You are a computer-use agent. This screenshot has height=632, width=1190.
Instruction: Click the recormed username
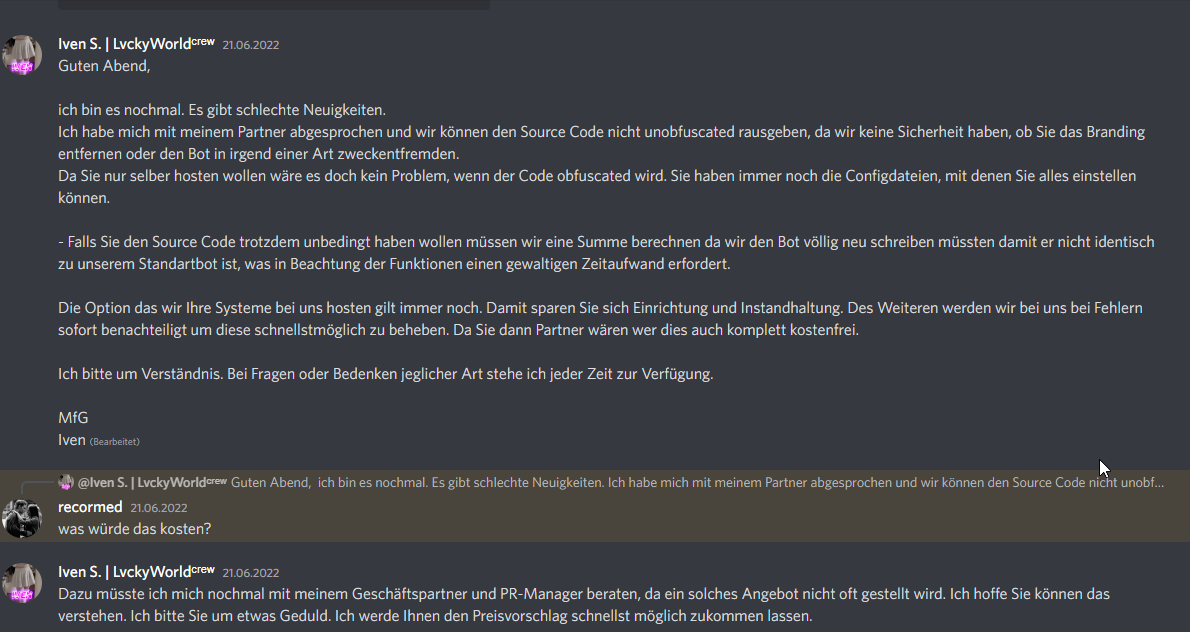[x=90, y=507]
